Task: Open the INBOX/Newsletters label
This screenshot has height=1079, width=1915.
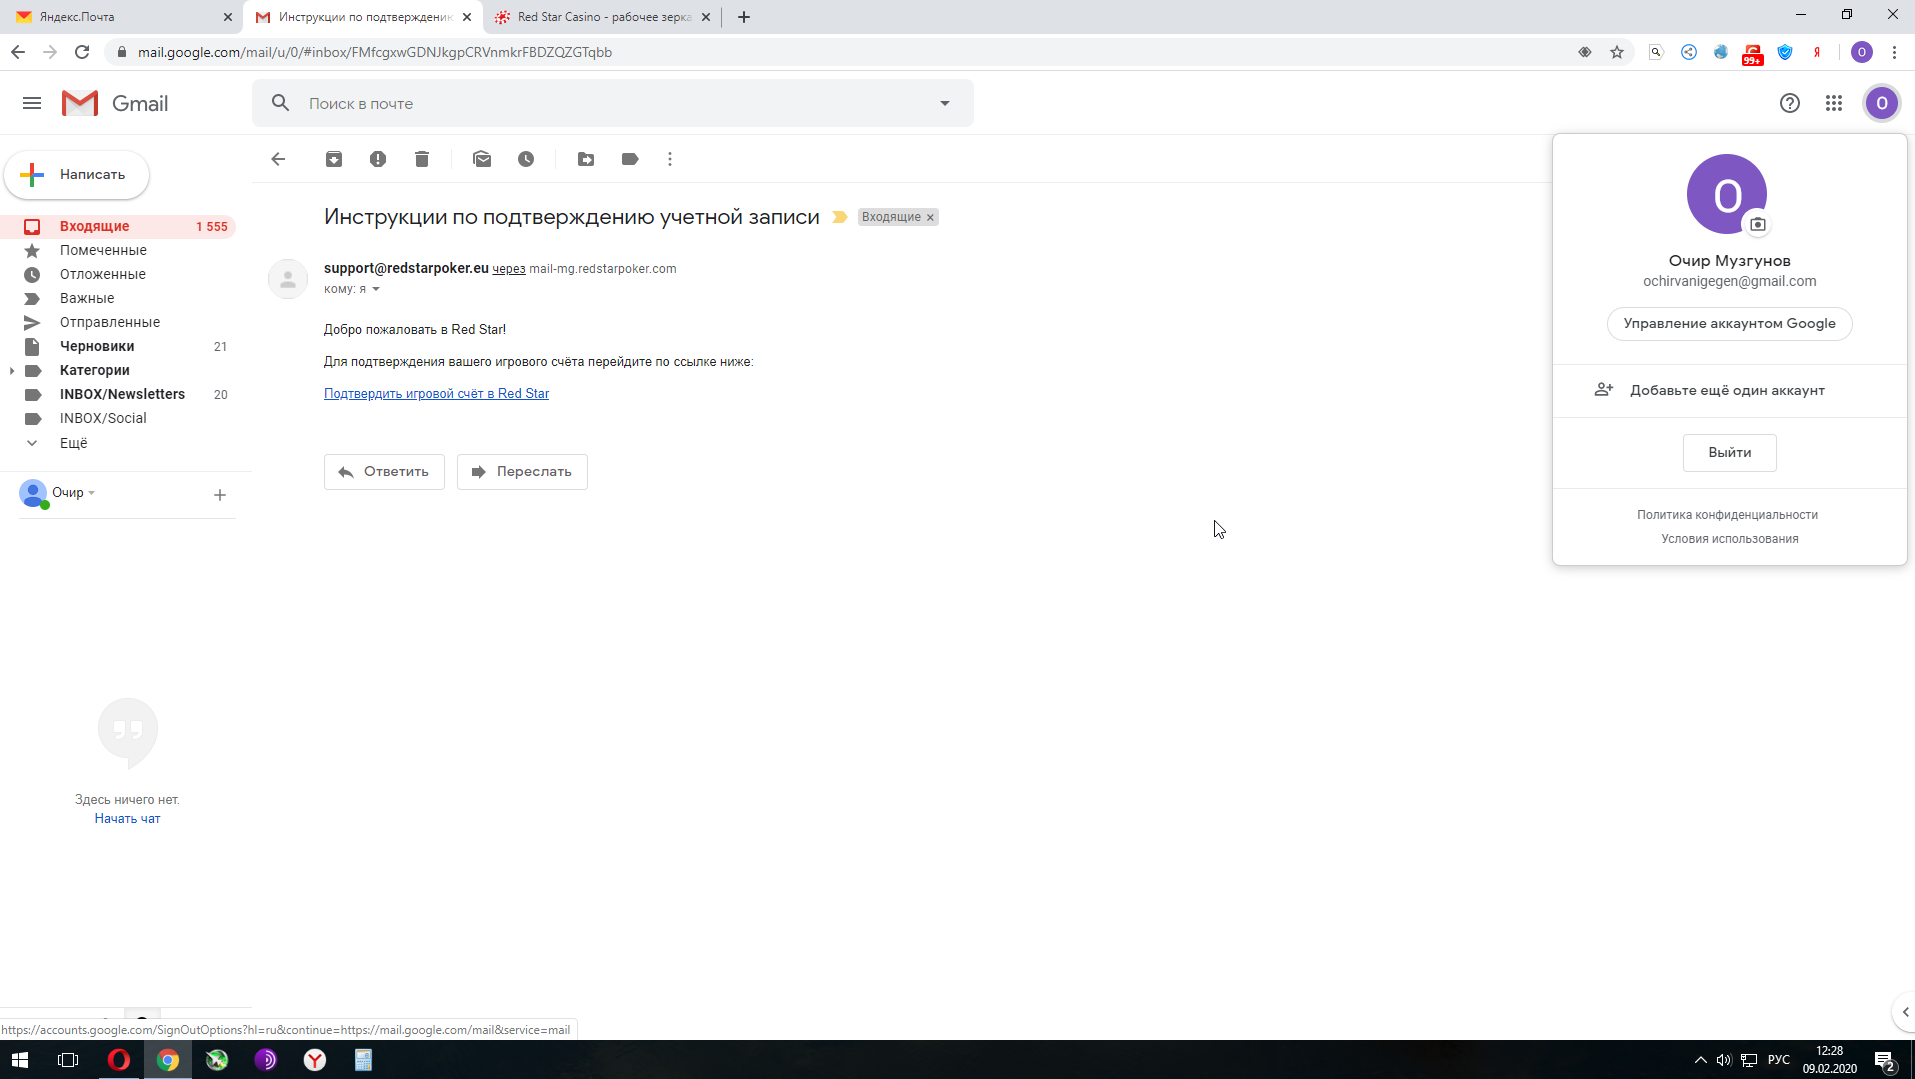Action: coord(118,394)
